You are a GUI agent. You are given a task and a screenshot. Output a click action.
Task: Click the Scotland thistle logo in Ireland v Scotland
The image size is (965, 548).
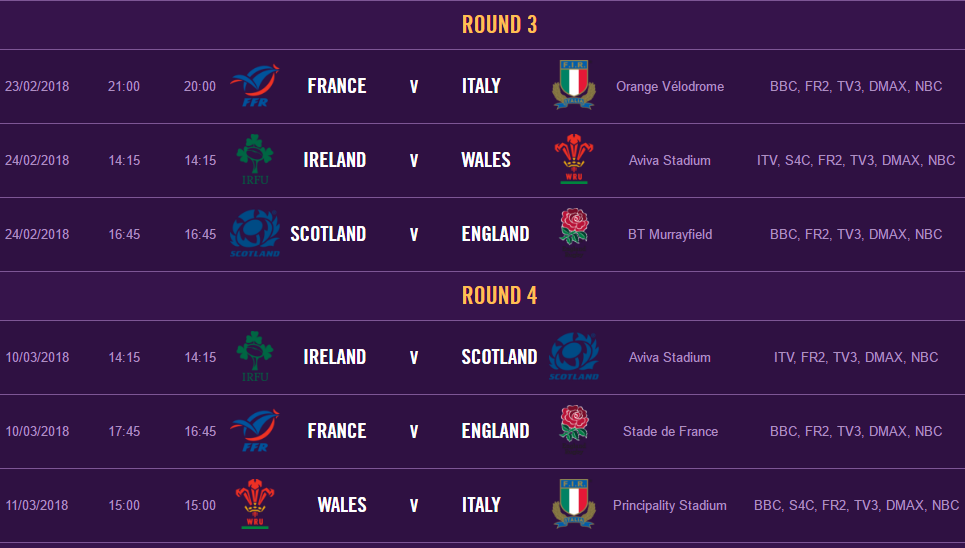coord(574,357)
